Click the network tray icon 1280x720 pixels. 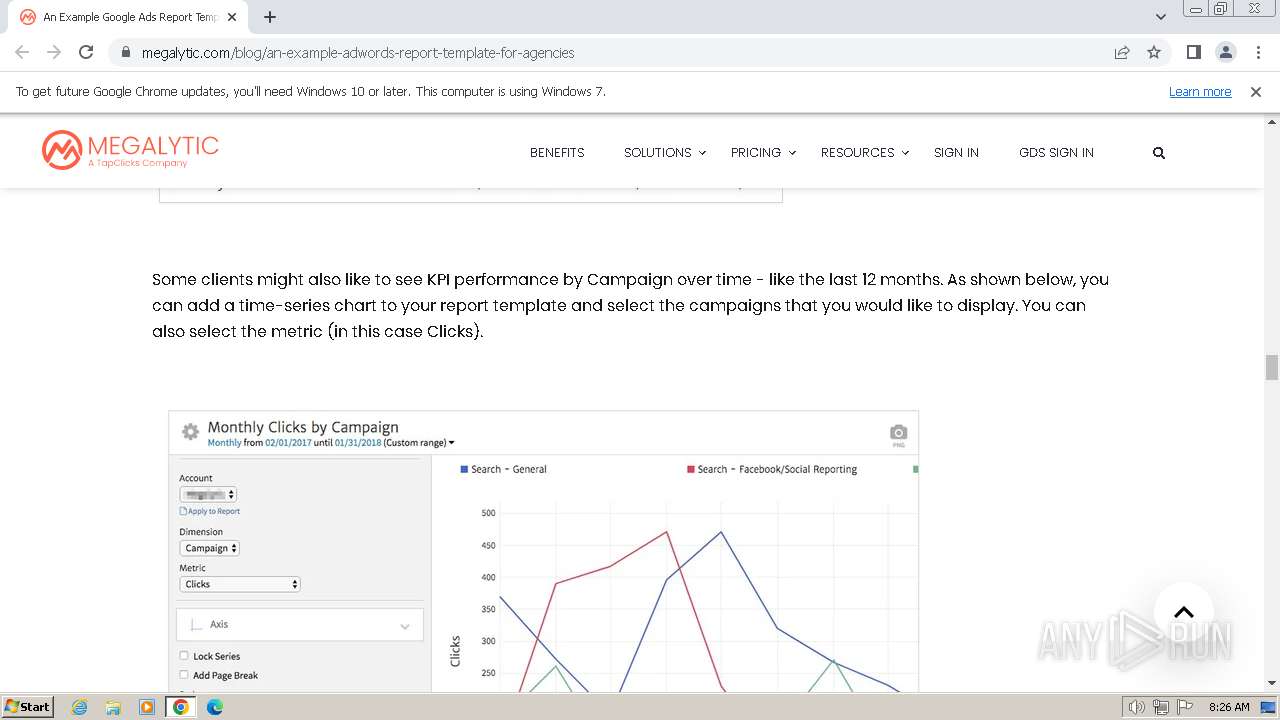(x=1161, y=707)
